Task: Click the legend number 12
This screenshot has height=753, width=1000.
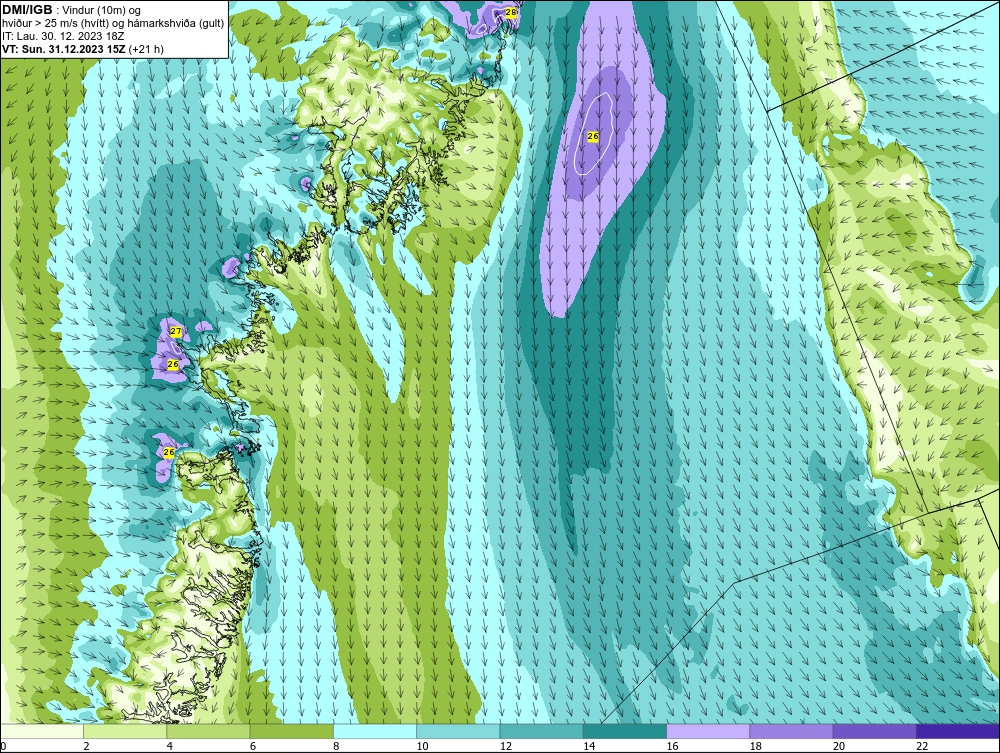Action: click(x=506, y=746)
